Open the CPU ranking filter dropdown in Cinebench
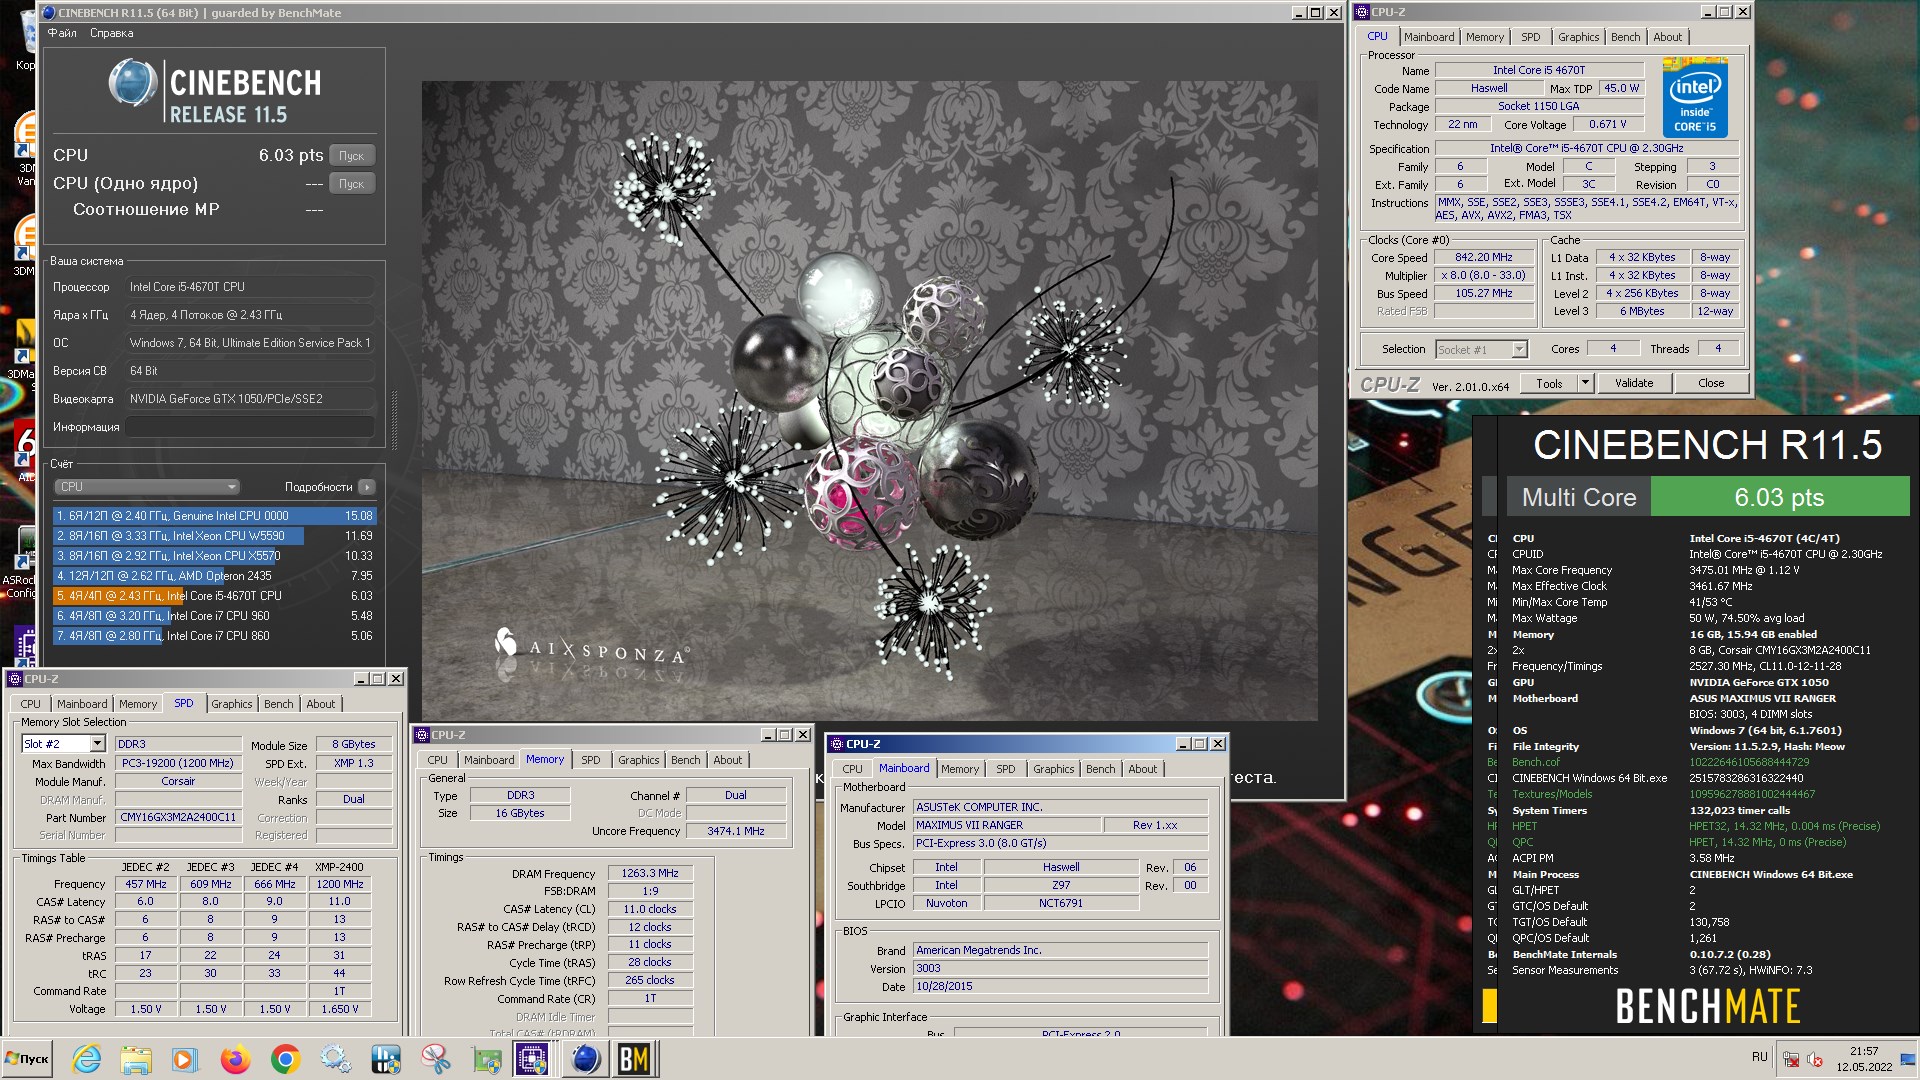This screenshot has height=1080, width=1920. pos(147,487)
